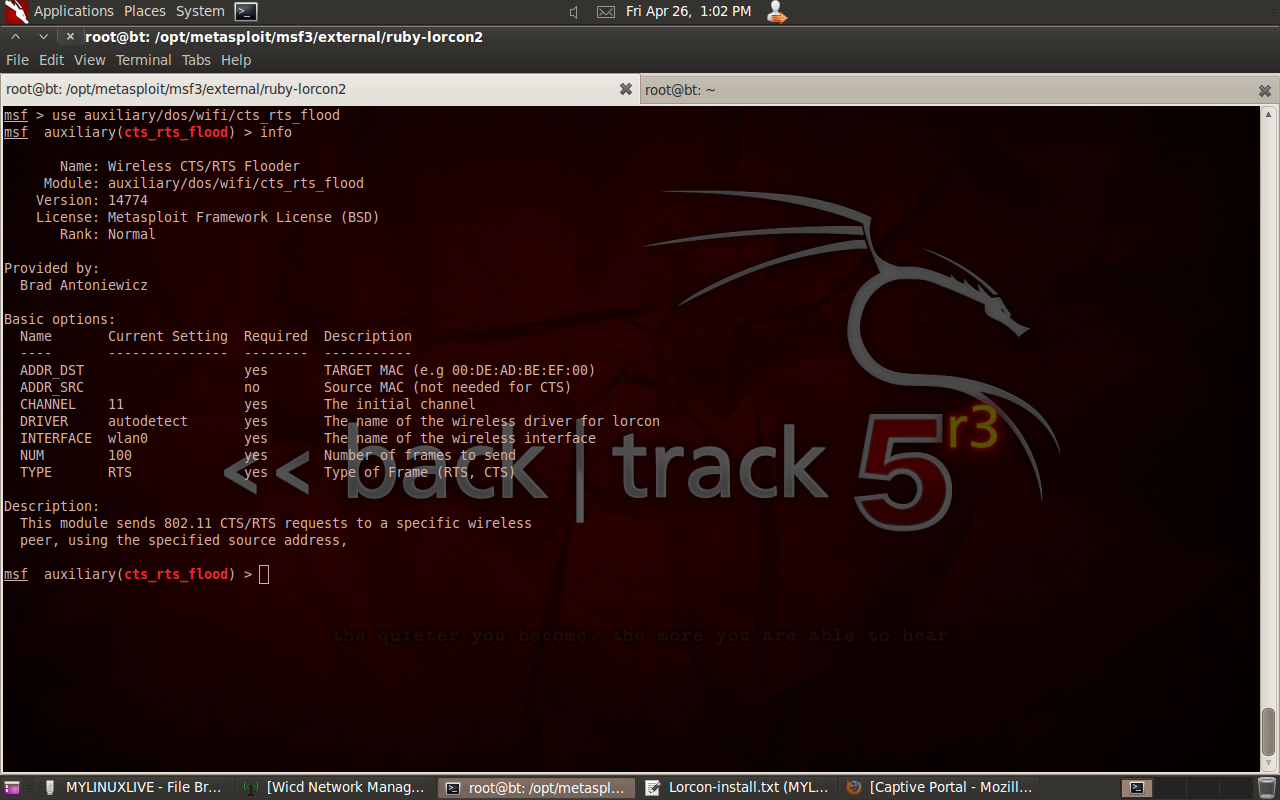This screenshot has width=1280, height=800.
Task: Click the "TYPE" option name
Action: click(x=36, y=472)
